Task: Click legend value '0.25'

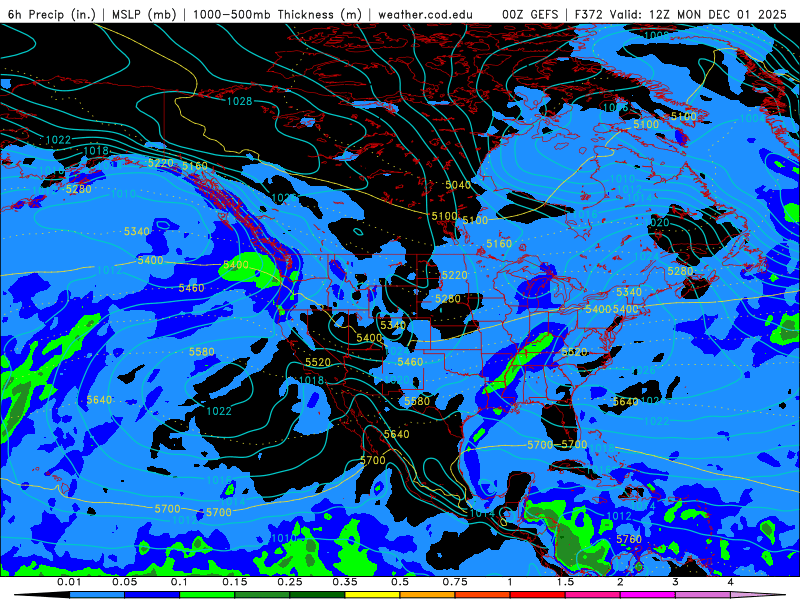Action: pyautogui.click(x=290, y=582)
